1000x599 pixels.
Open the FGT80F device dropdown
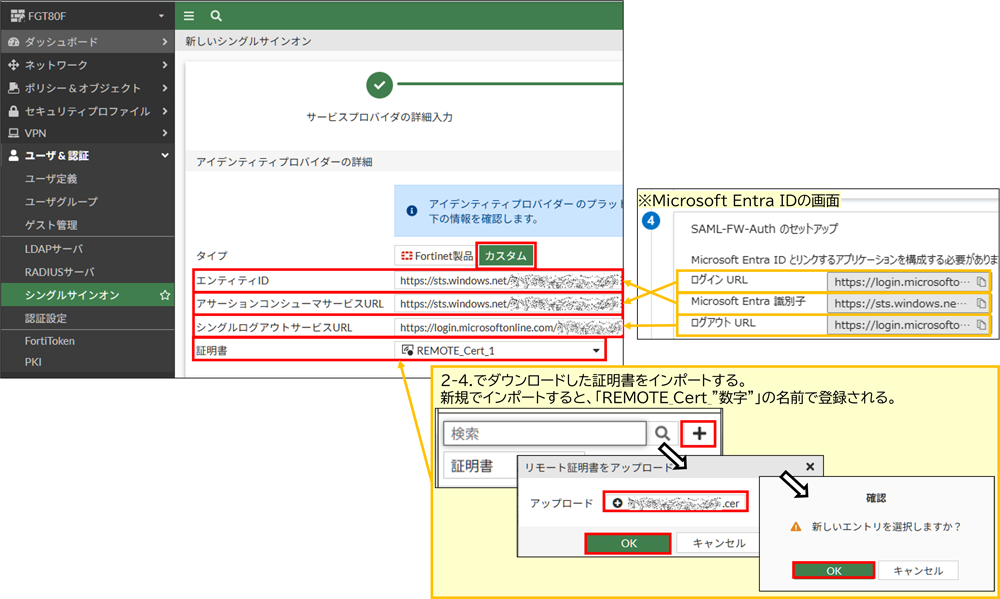[x=161, y=16]
